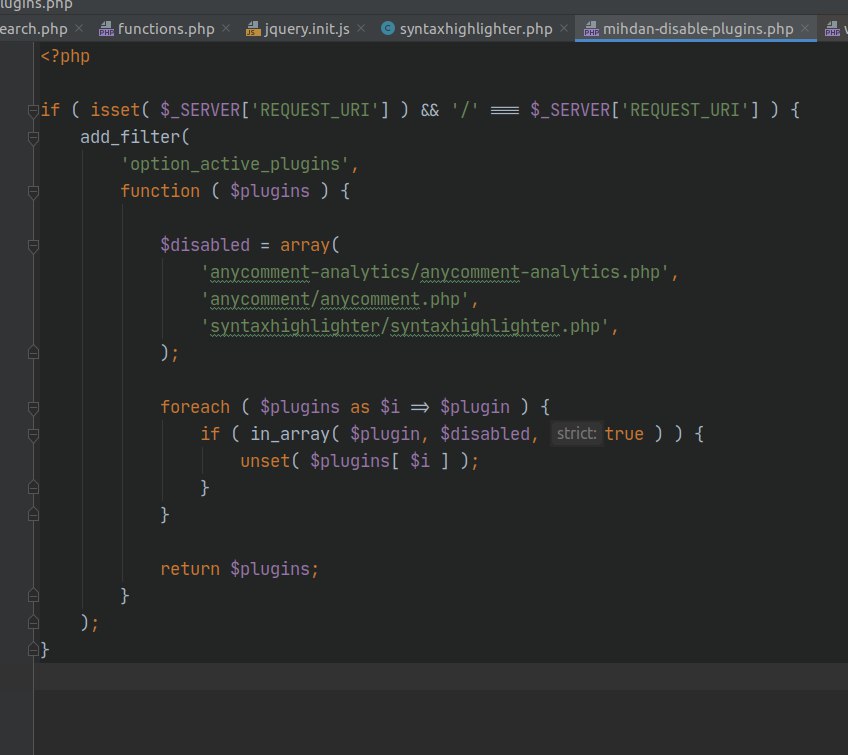Collapse the if isset REQUEST_URI block
This screenshot has width=848, height=755.
[x=33, y=110]
